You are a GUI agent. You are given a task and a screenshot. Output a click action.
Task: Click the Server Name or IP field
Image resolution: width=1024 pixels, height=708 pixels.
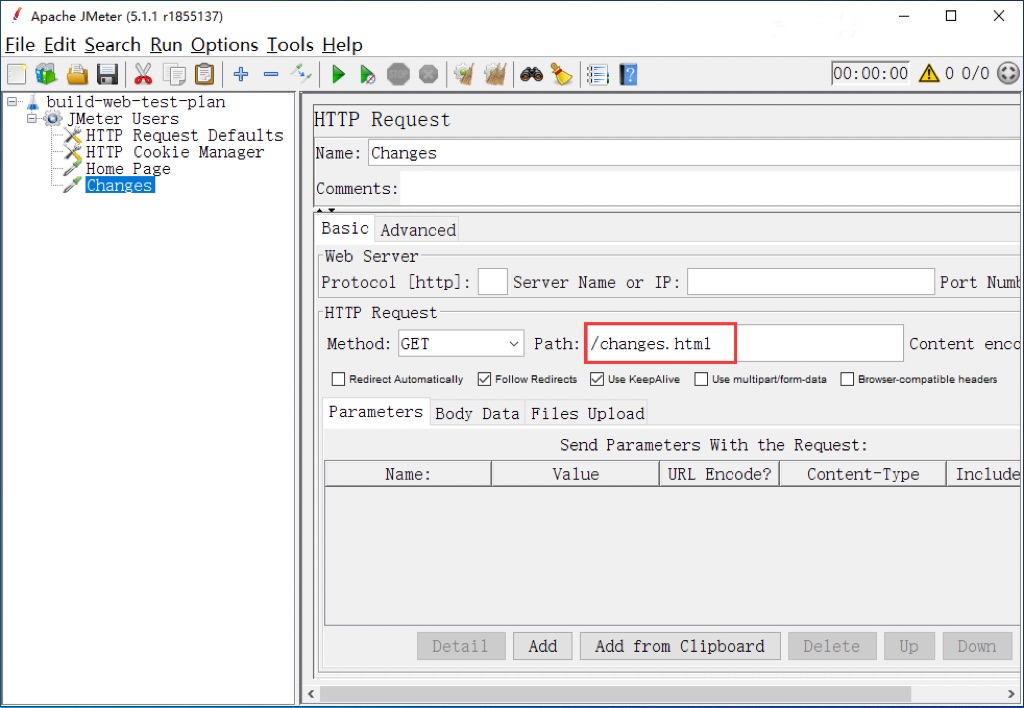tap(810, 282)
